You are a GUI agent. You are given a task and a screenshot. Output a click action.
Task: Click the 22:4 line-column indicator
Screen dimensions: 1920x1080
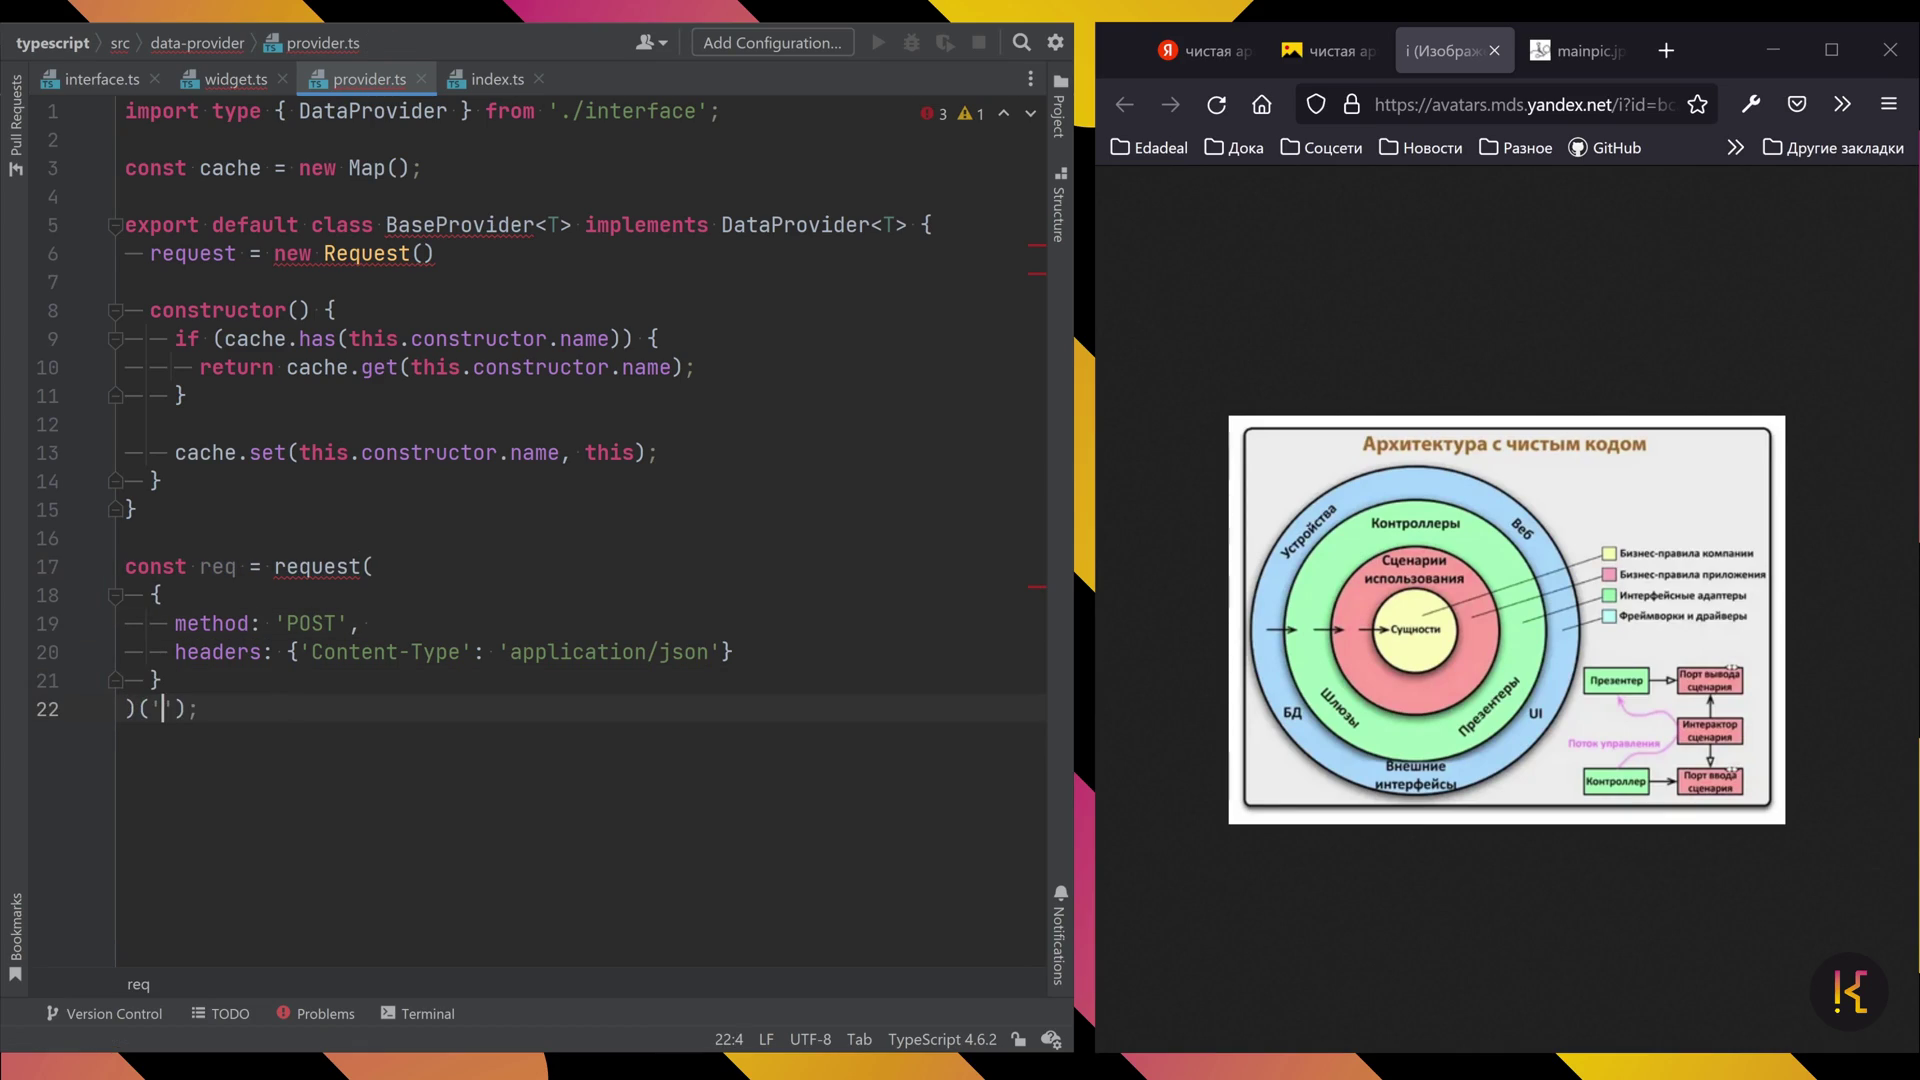tap(729, 1039)
